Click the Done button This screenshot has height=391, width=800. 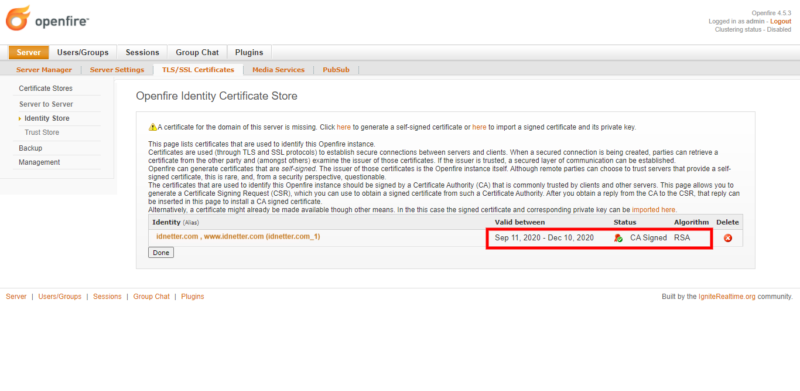click(161, 253)
